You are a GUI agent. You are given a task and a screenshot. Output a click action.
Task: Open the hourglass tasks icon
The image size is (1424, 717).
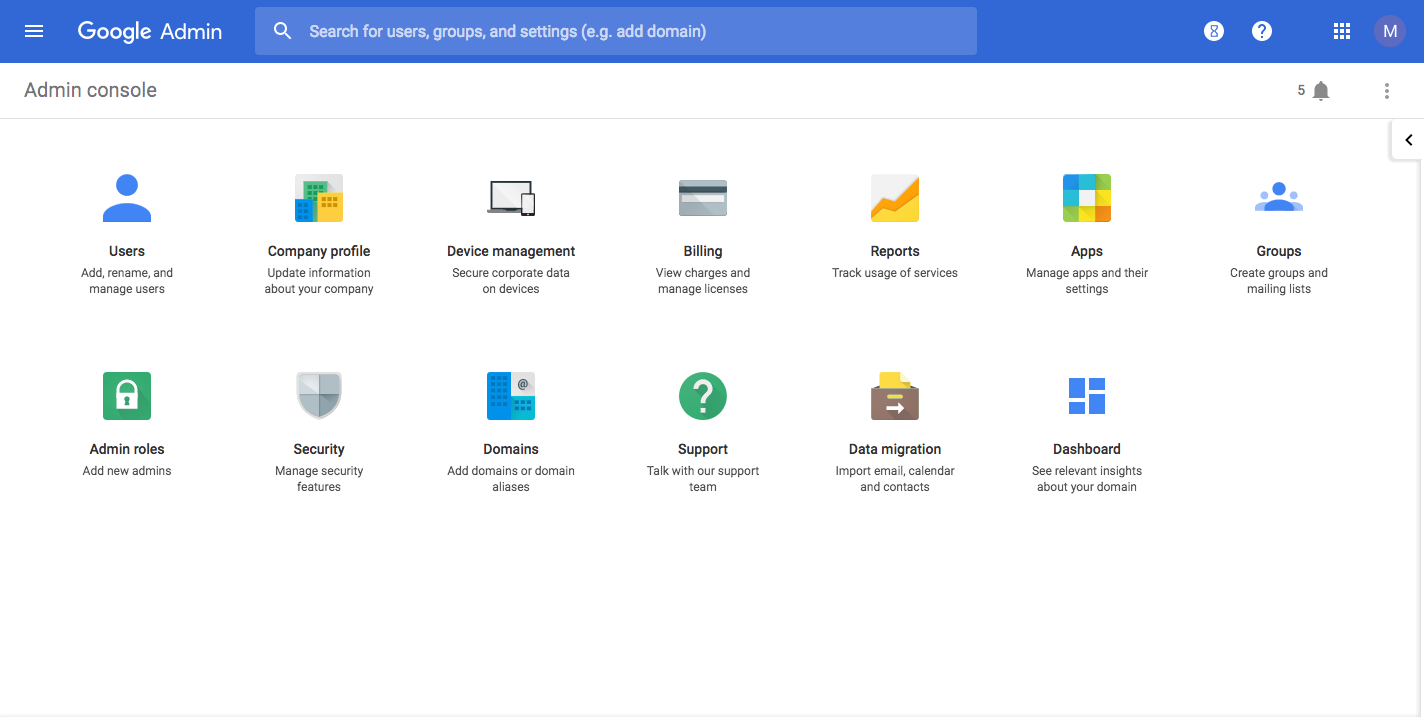coord(1214,31)
